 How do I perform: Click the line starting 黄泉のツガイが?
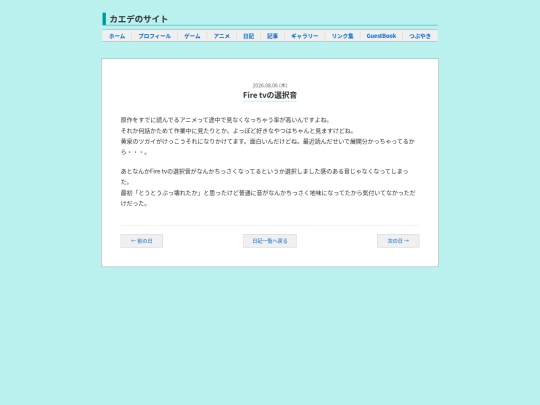tap(268, 146)
